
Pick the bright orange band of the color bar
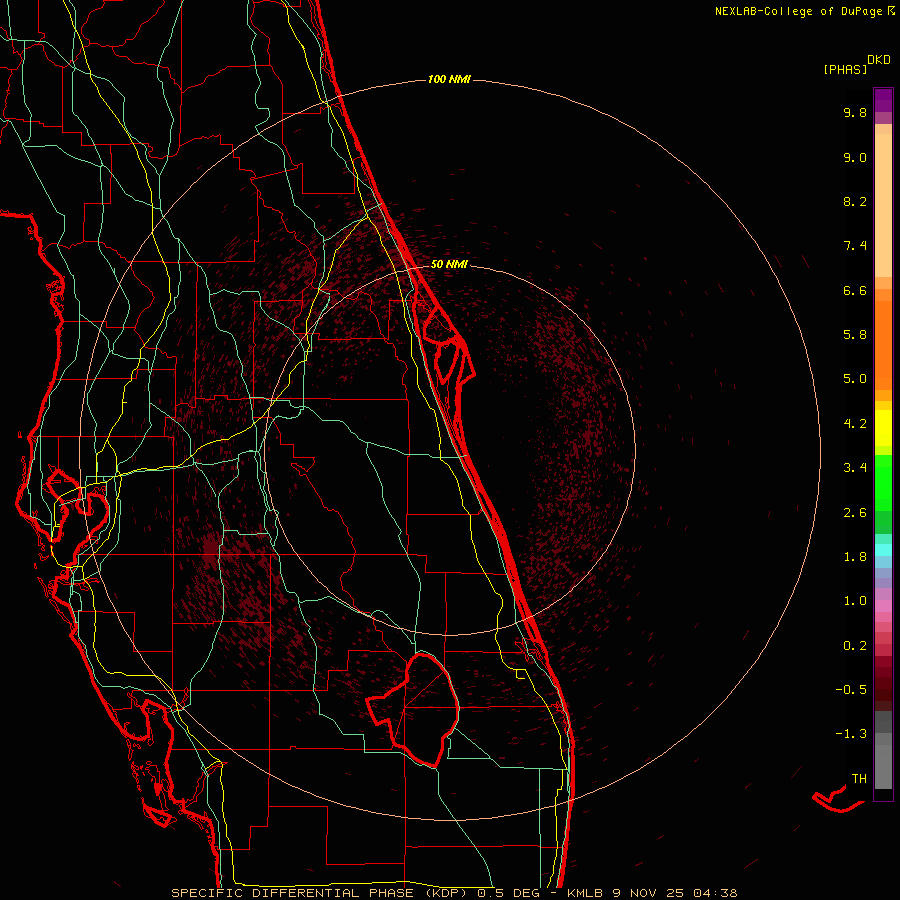pos(883,344)
